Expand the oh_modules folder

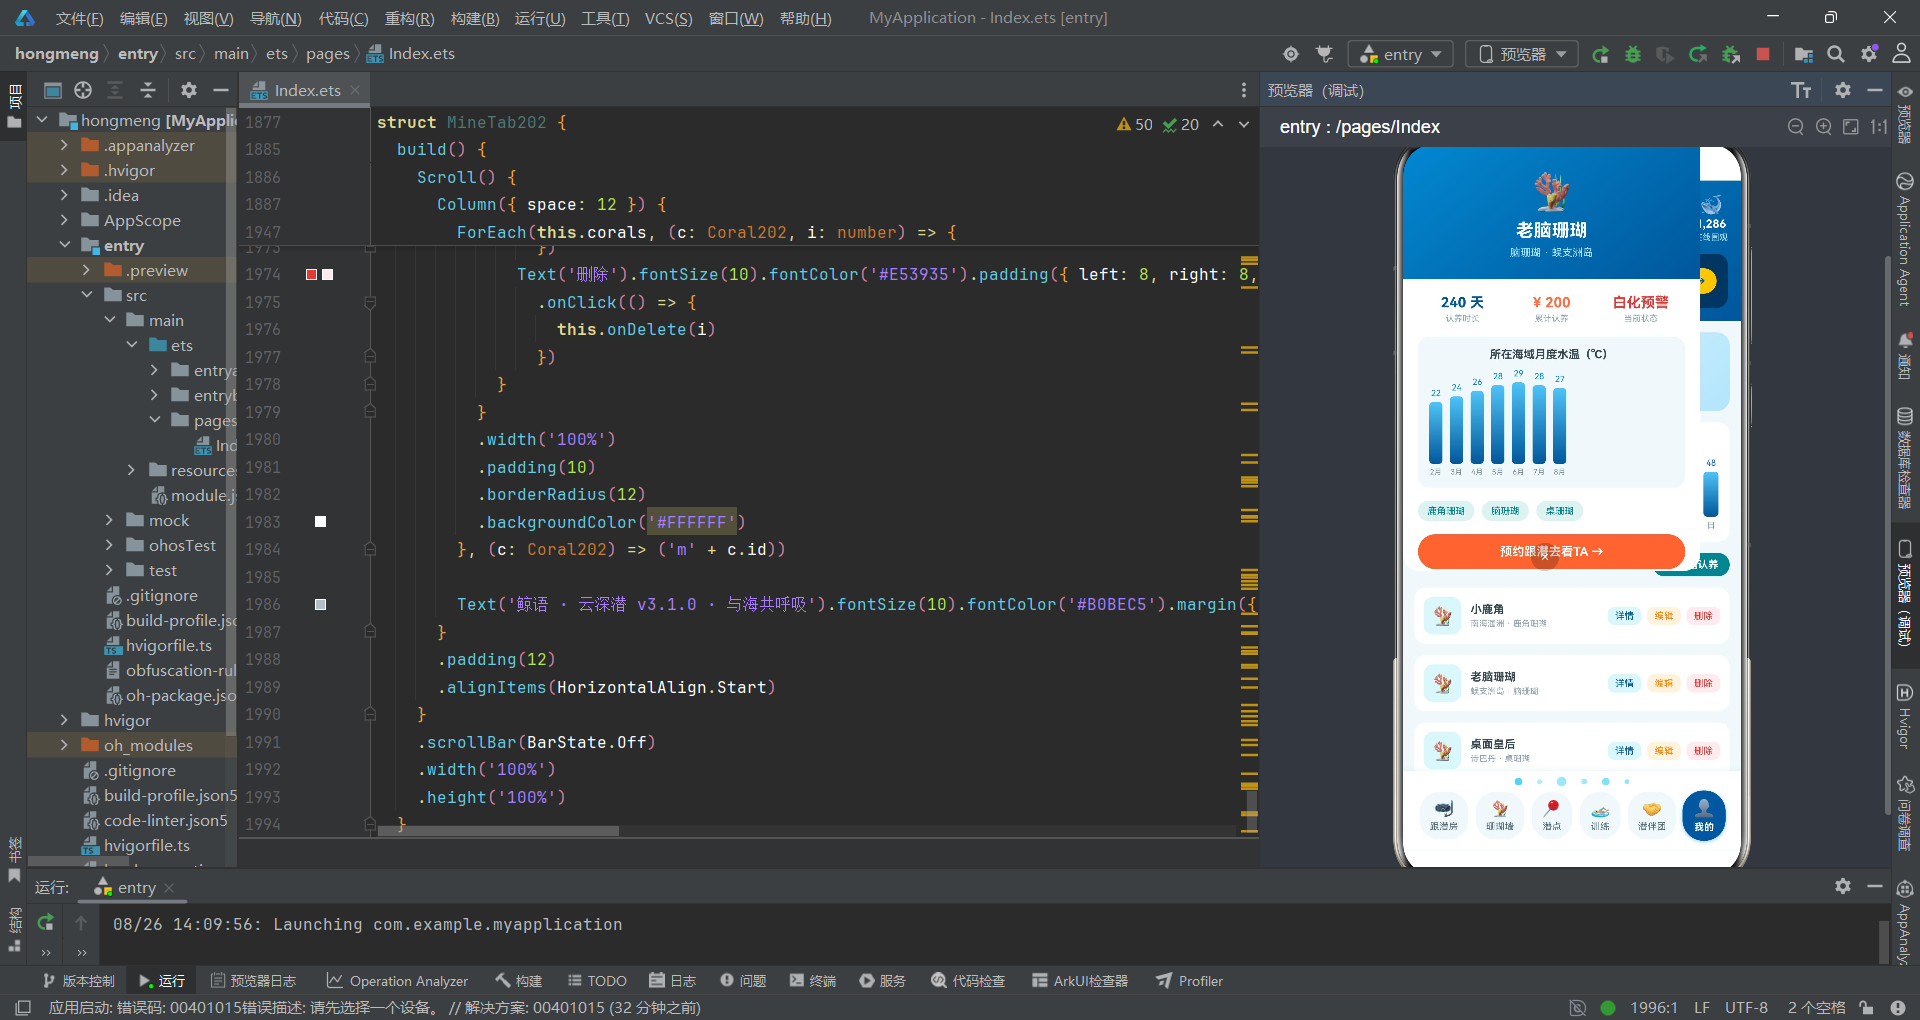[65, 745]
